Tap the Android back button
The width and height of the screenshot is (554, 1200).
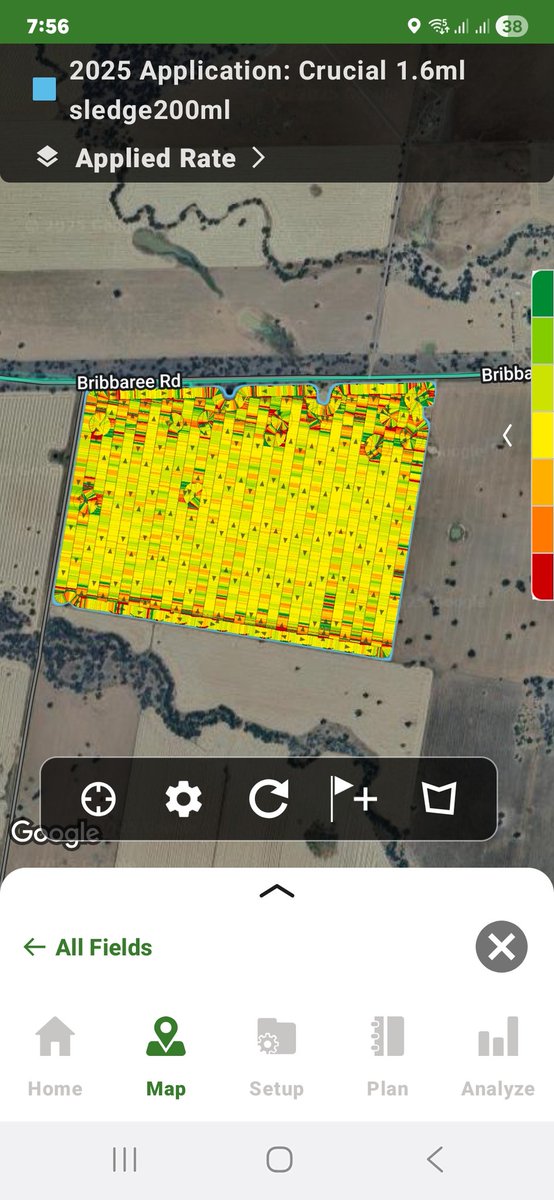435,1160
